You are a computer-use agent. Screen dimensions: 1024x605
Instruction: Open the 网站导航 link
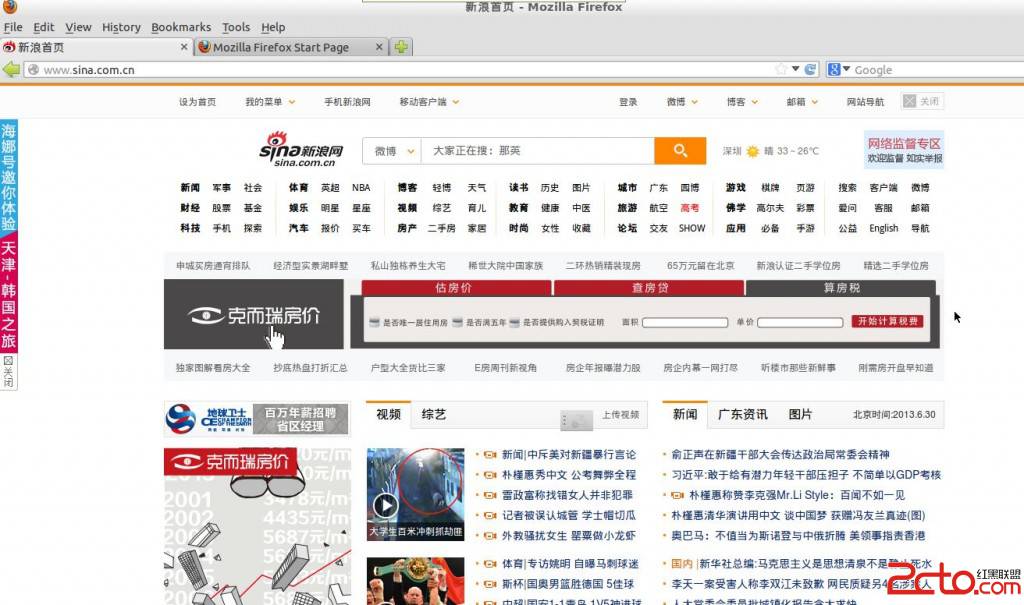865,102
